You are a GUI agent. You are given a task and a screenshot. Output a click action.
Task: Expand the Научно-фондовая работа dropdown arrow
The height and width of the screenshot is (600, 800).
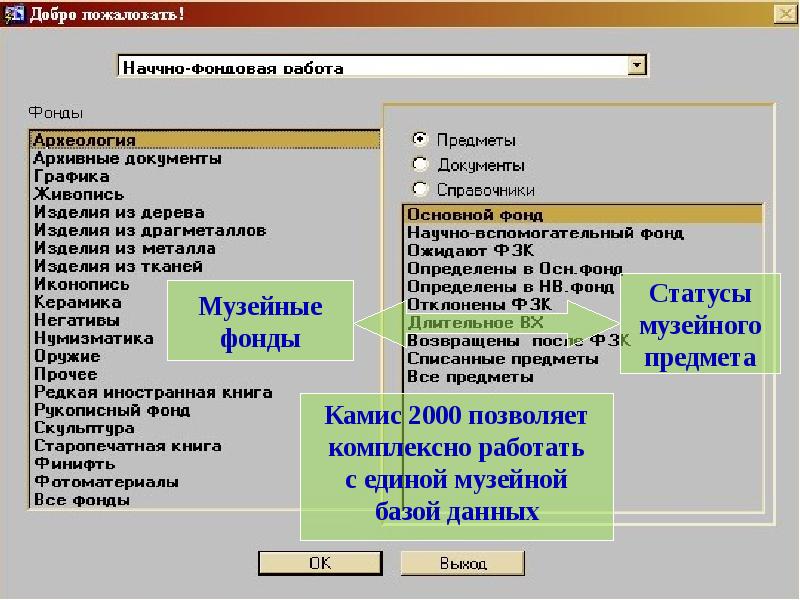pyautogui.click(x=636, y=66)
